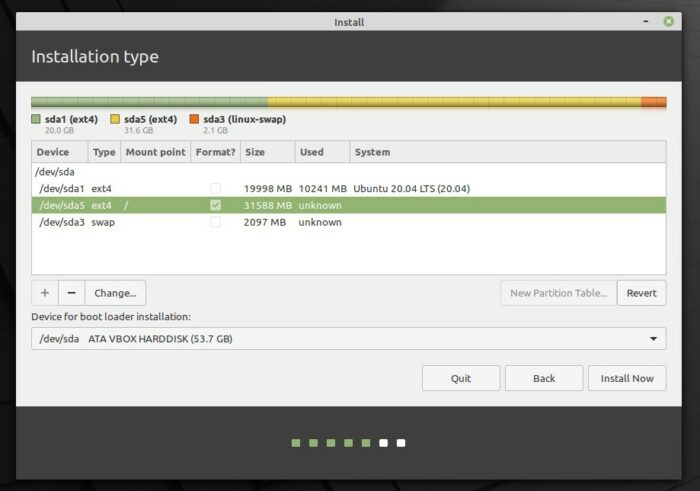Click the Size column header
Image resolution: width=700 pixels, height=491 pixels.
tap(267, 152)
